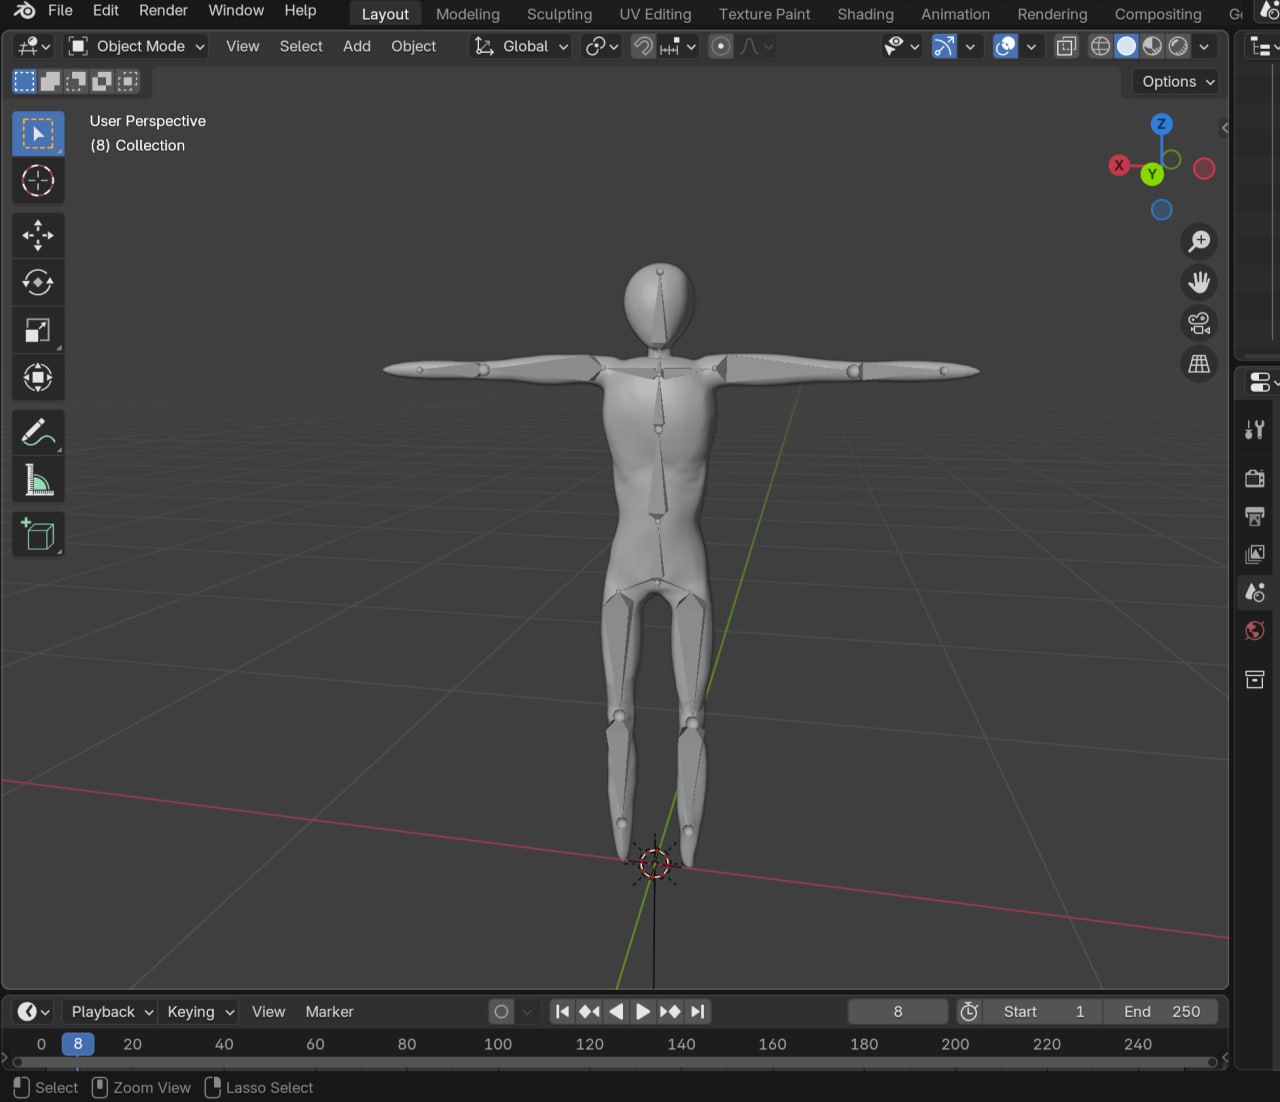Viewport: 1280px width, 1102px height.
Task: Expand the viewport shading options arrow
Action: 1204,46
